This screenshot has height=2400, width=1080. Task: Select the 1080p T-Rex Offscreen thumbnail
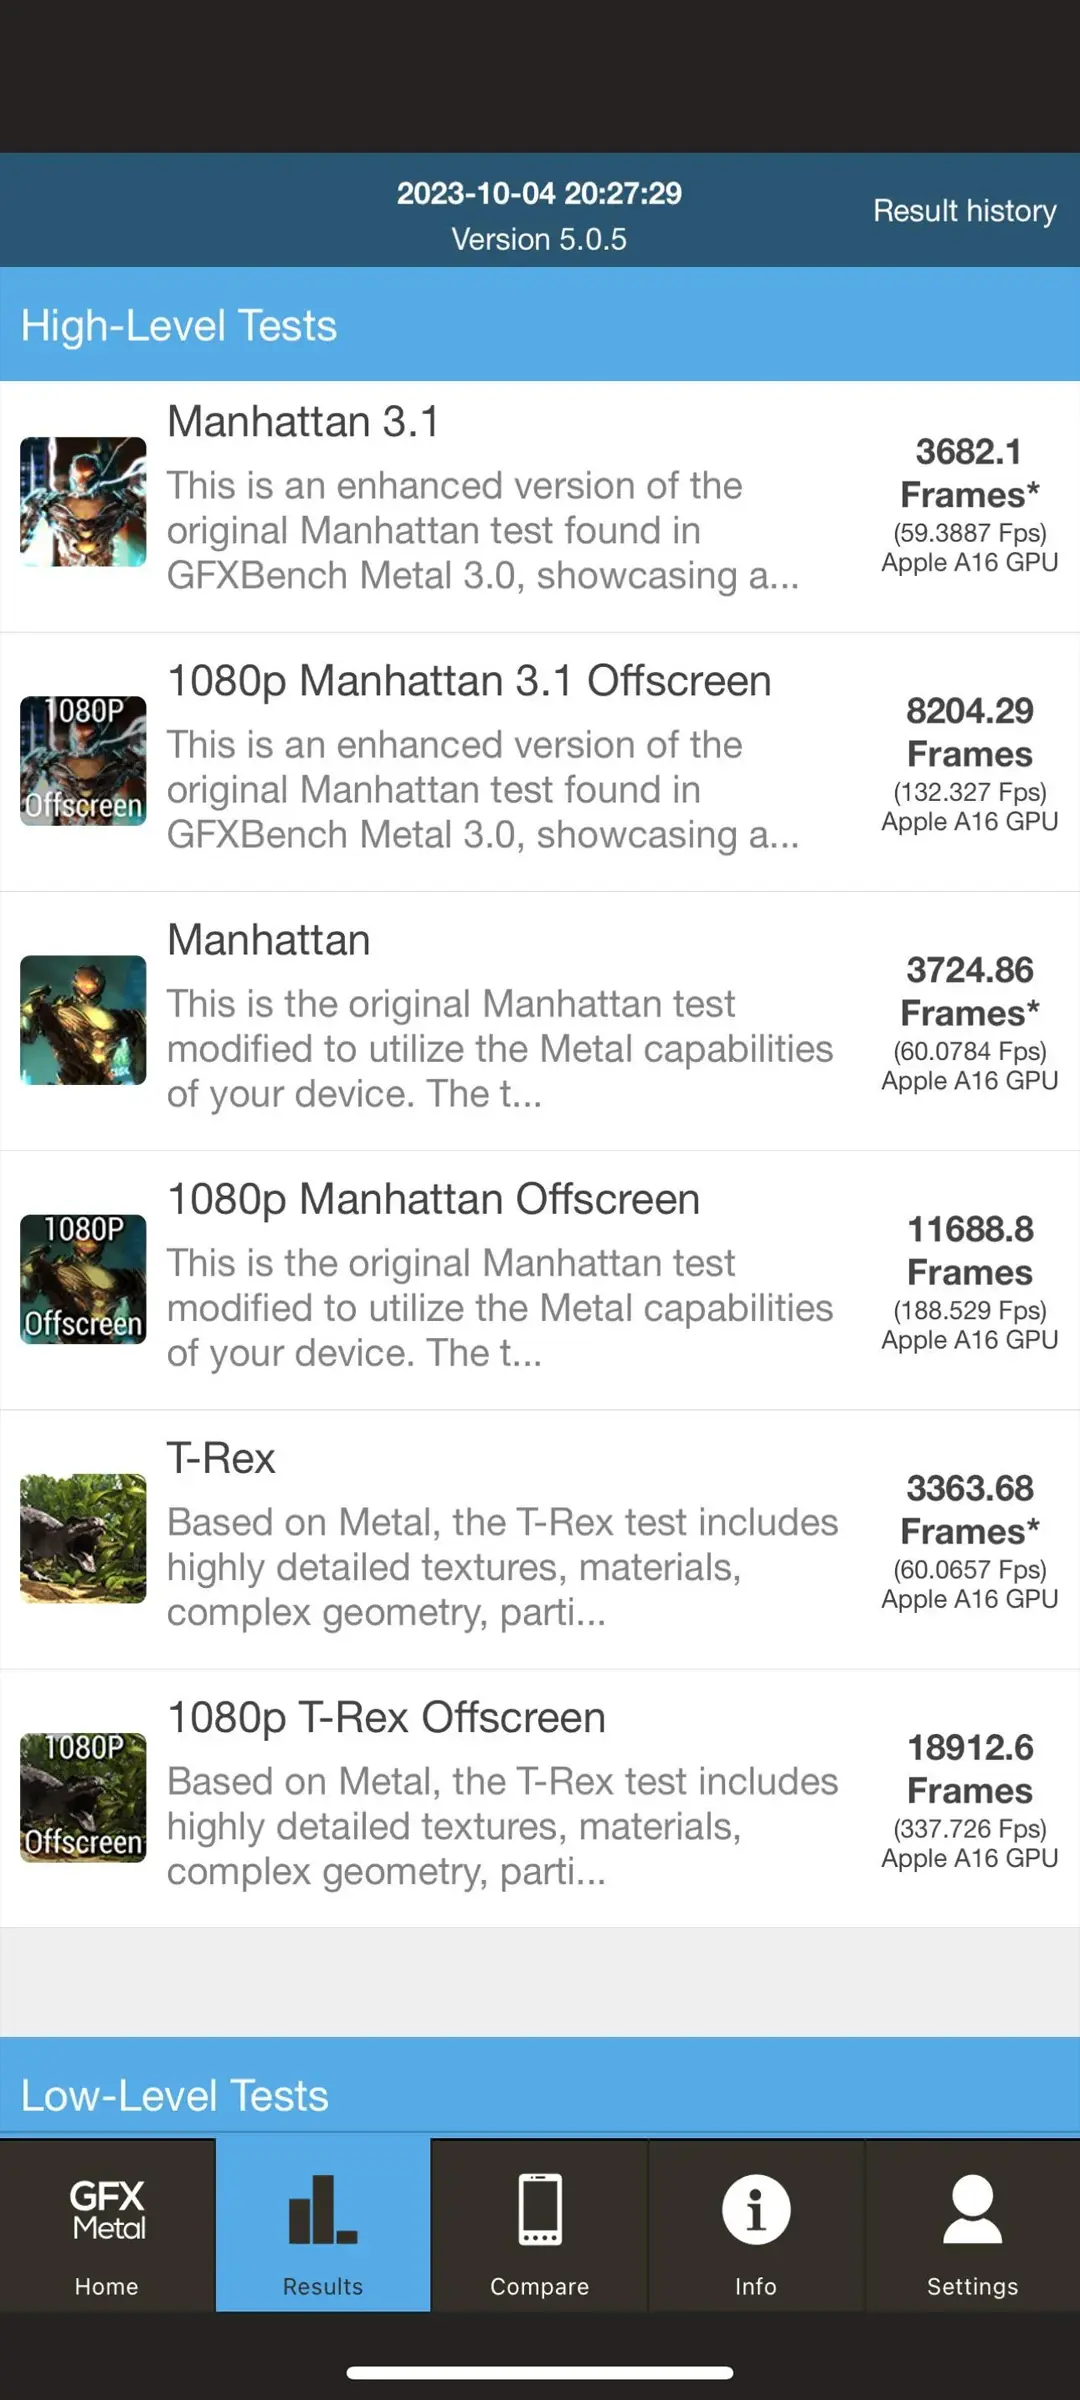tap(83, 1797)
